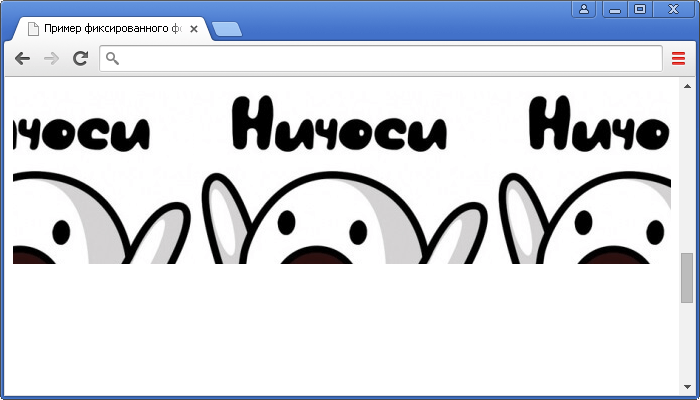Open the Chrome hamburger menu
This screenshot has width=700, height=400.
[x=678, y=58]
